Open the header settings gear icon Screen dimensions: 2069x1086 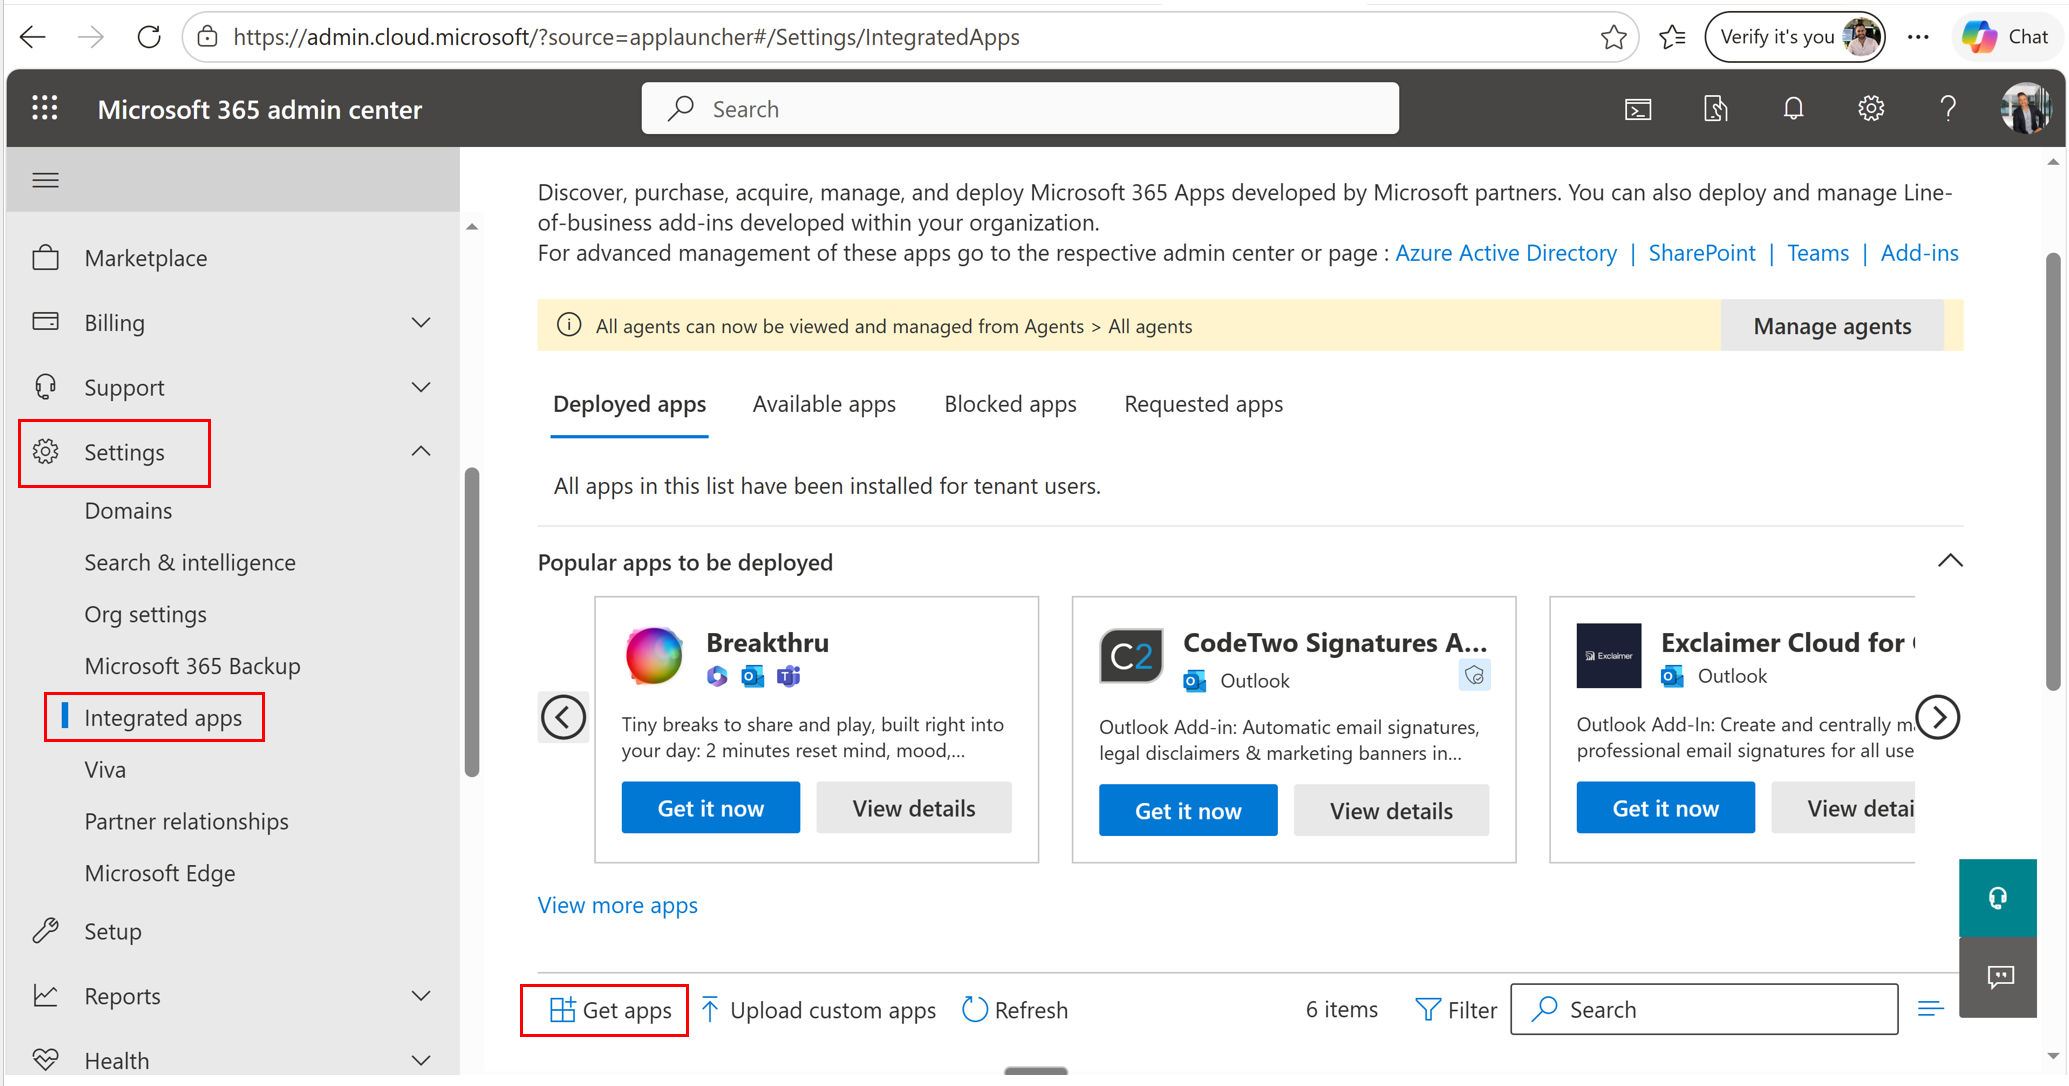(x=1870, y=109)
